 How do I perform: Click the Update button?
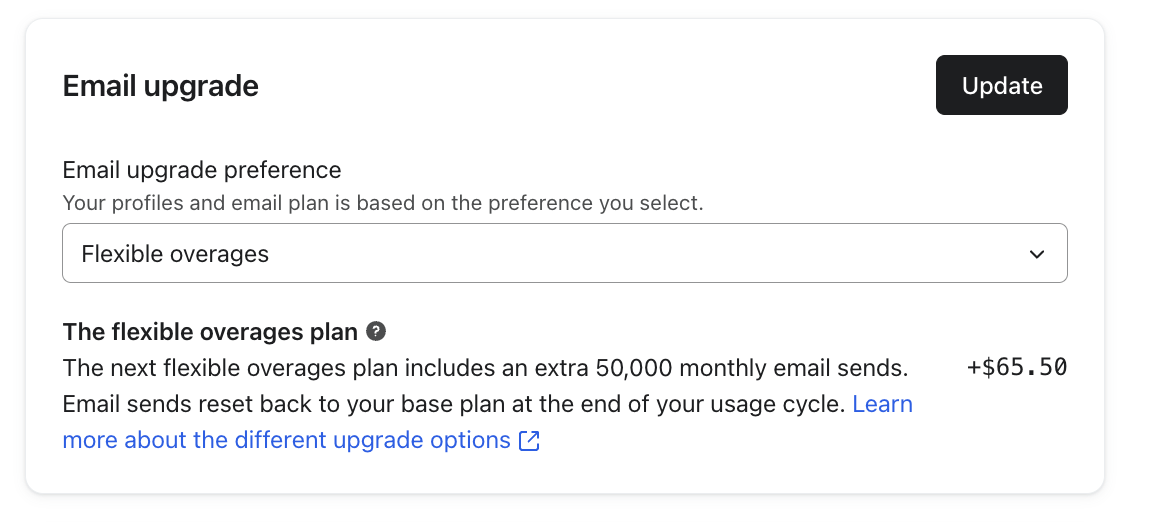coord(1001,86)
